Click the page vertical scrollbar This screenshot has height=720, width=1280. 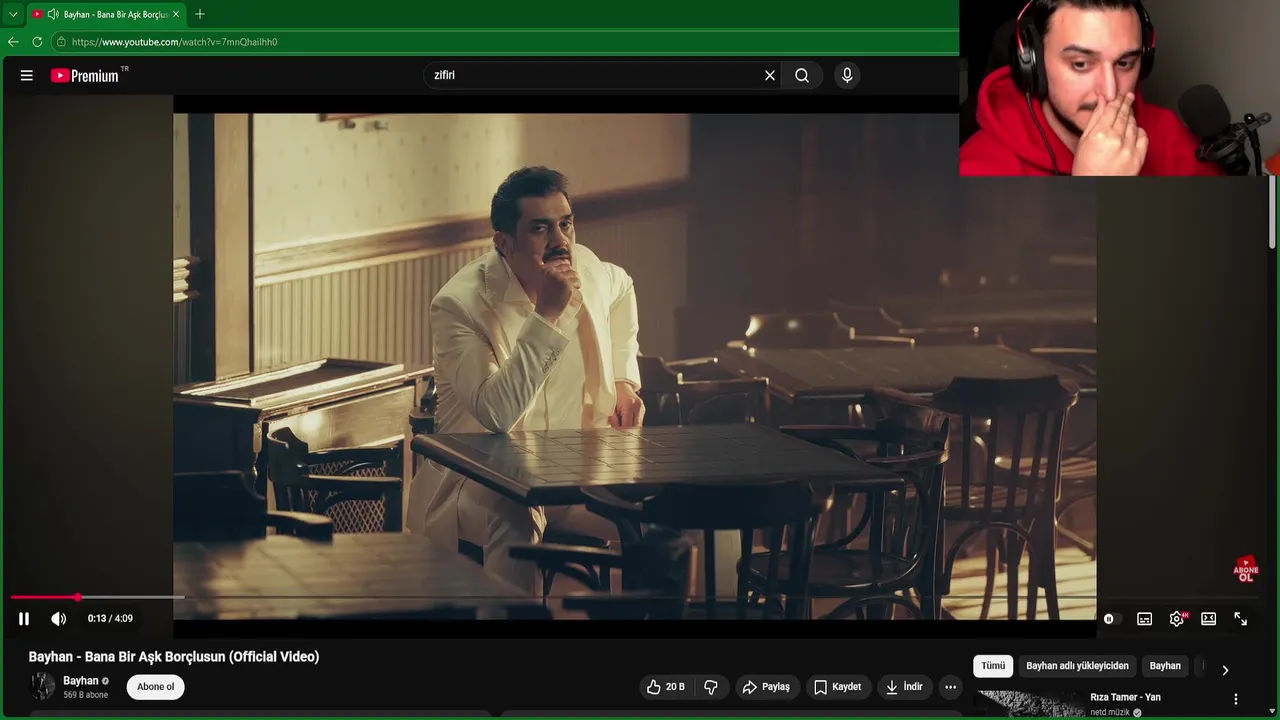pos(1272,213)
